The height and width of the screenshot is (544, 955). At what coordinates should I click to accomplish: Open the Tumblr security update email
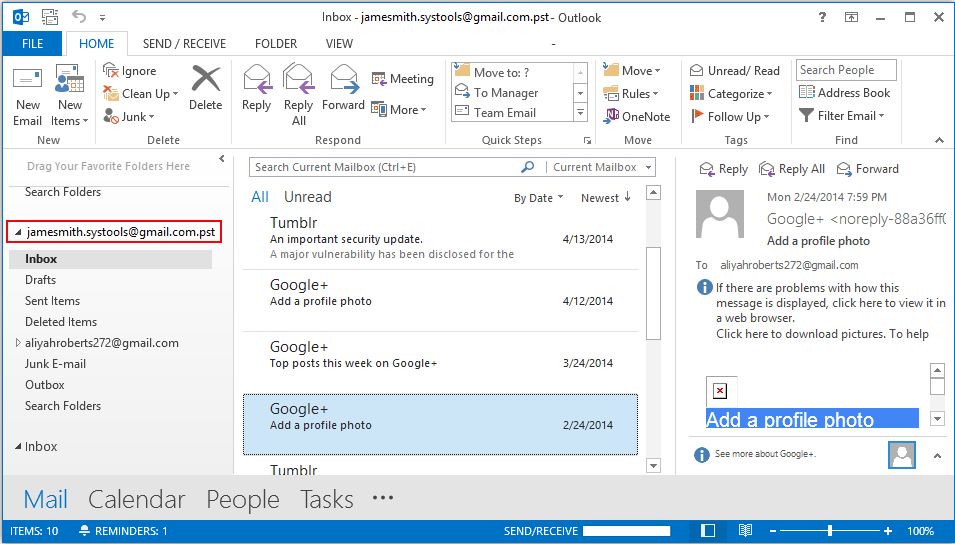coord(440,238)
